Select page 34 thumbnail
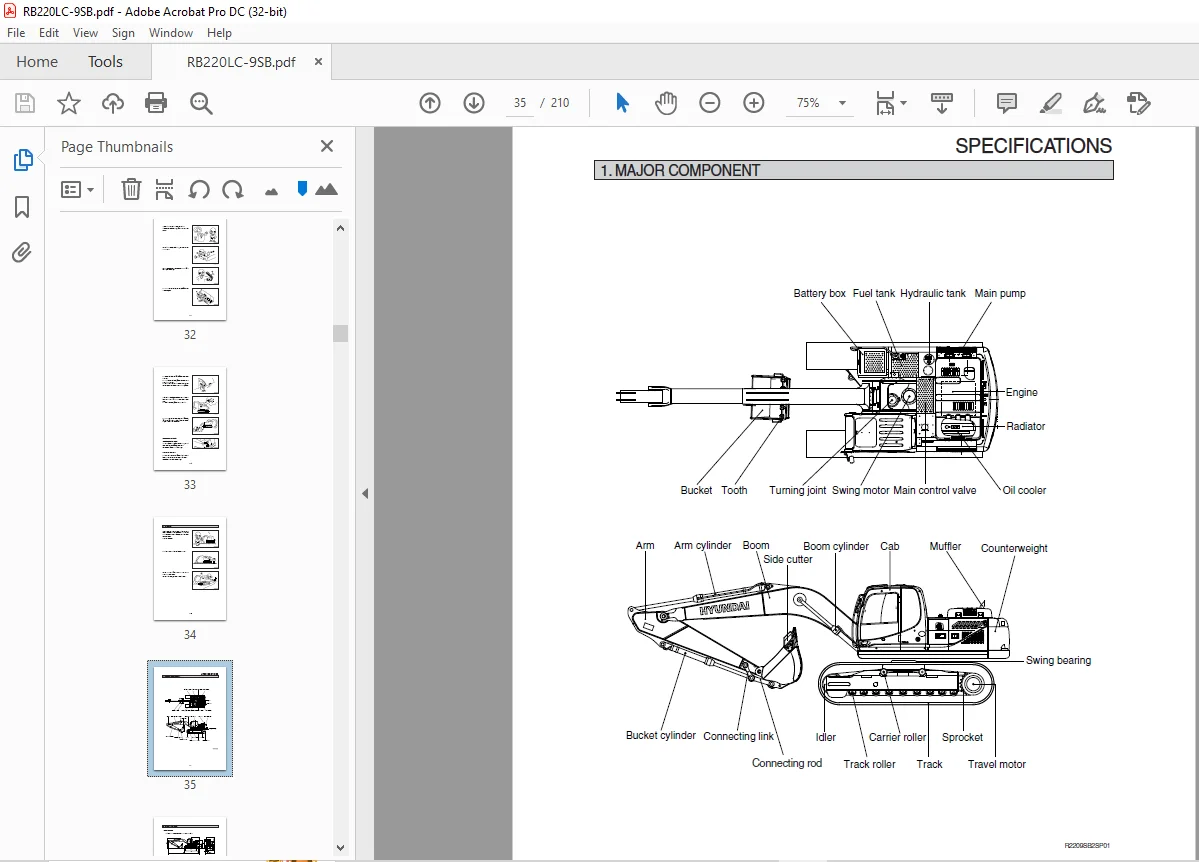 190,569
